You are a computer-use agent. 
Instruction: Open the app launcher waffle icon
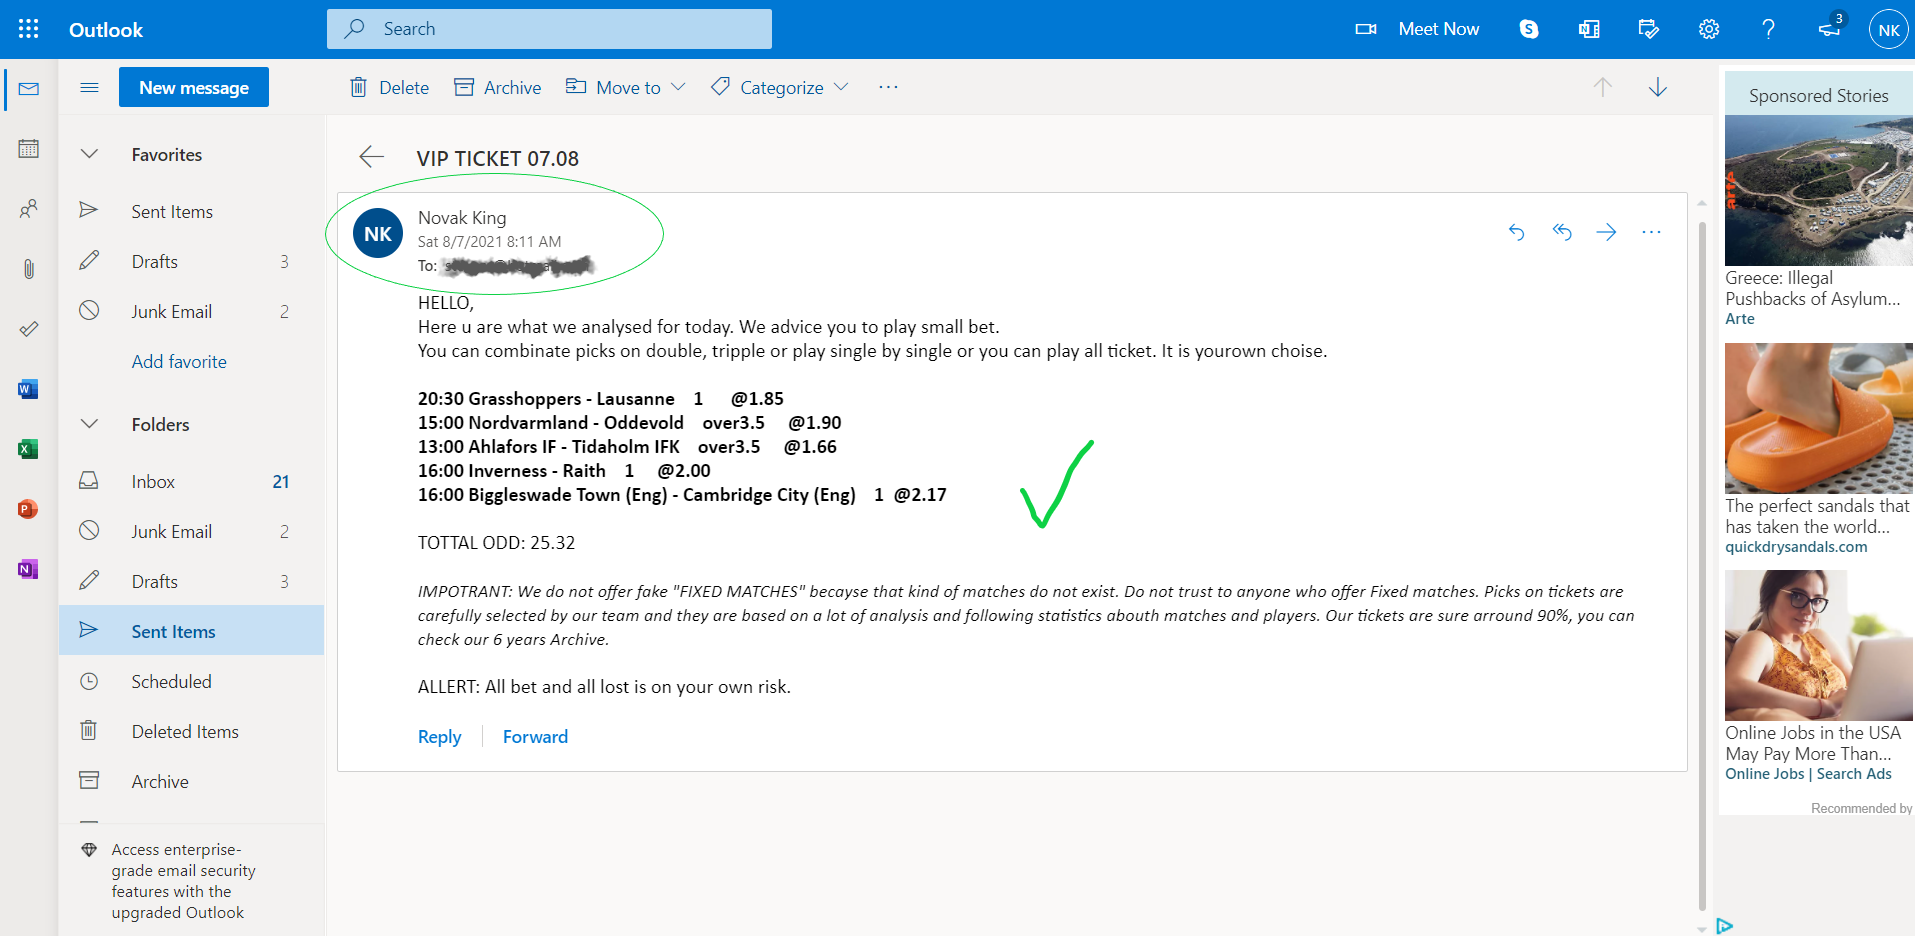tap(28, 29)
